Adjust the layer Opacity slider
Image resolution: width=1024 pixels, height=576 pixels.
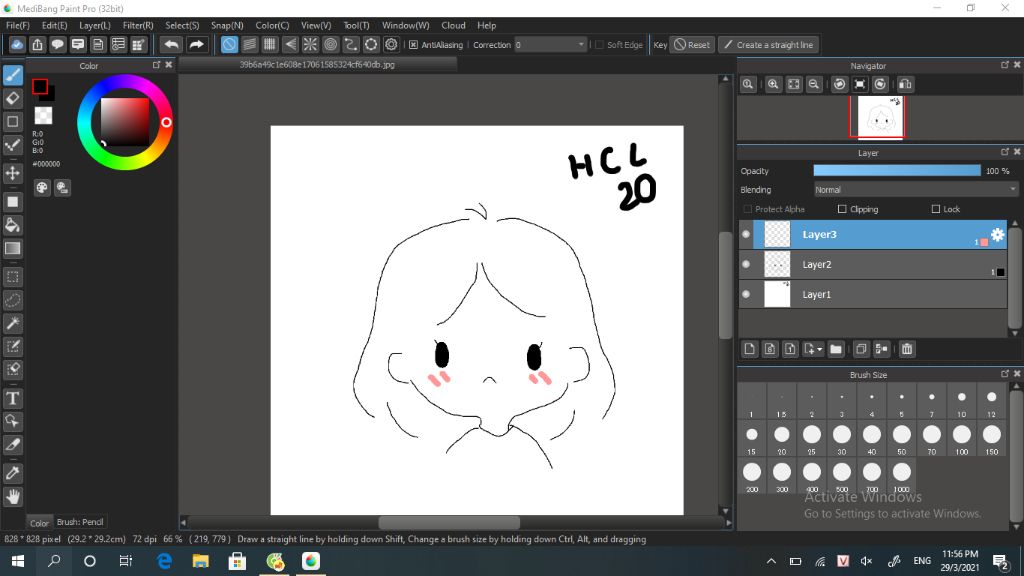[x=897, y=170]
